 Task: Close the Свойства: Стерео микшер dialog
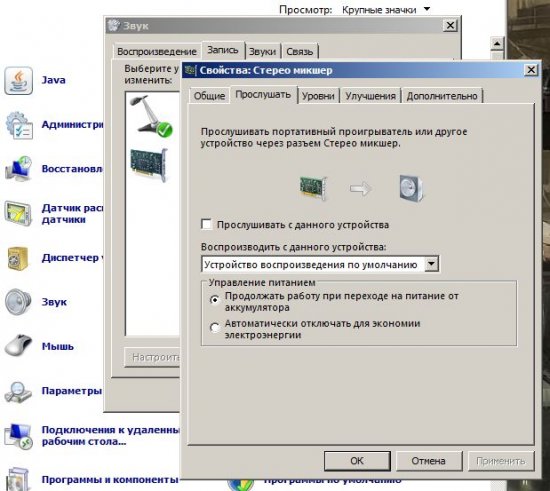[531, 70]
